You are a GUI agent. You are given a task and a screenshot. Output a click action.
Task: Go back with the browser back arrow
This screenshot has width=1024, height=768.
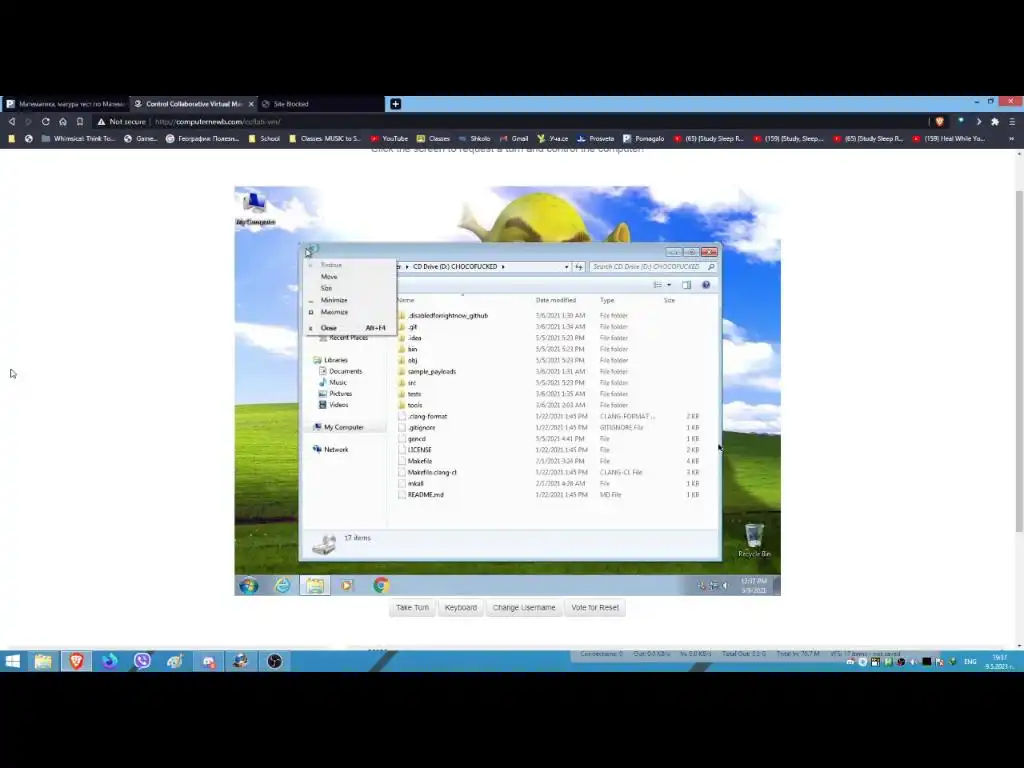(x=12, y=121)
